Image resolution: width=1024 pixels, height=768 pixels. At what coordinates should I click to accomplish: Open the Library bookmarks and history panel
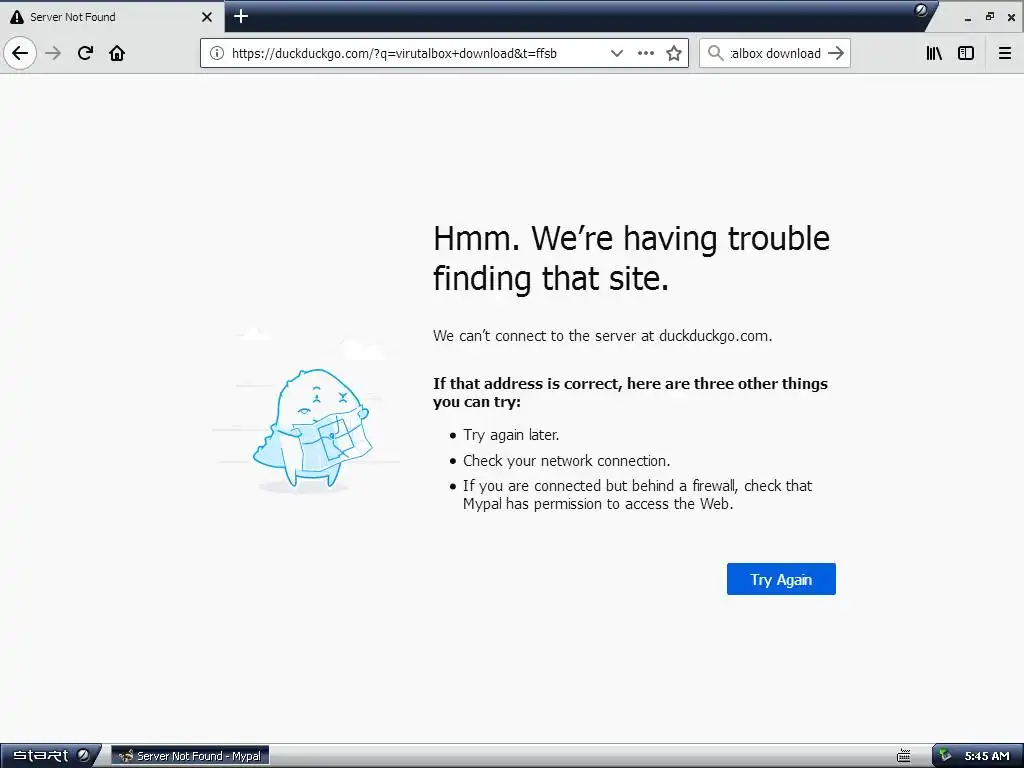[935, 53]
